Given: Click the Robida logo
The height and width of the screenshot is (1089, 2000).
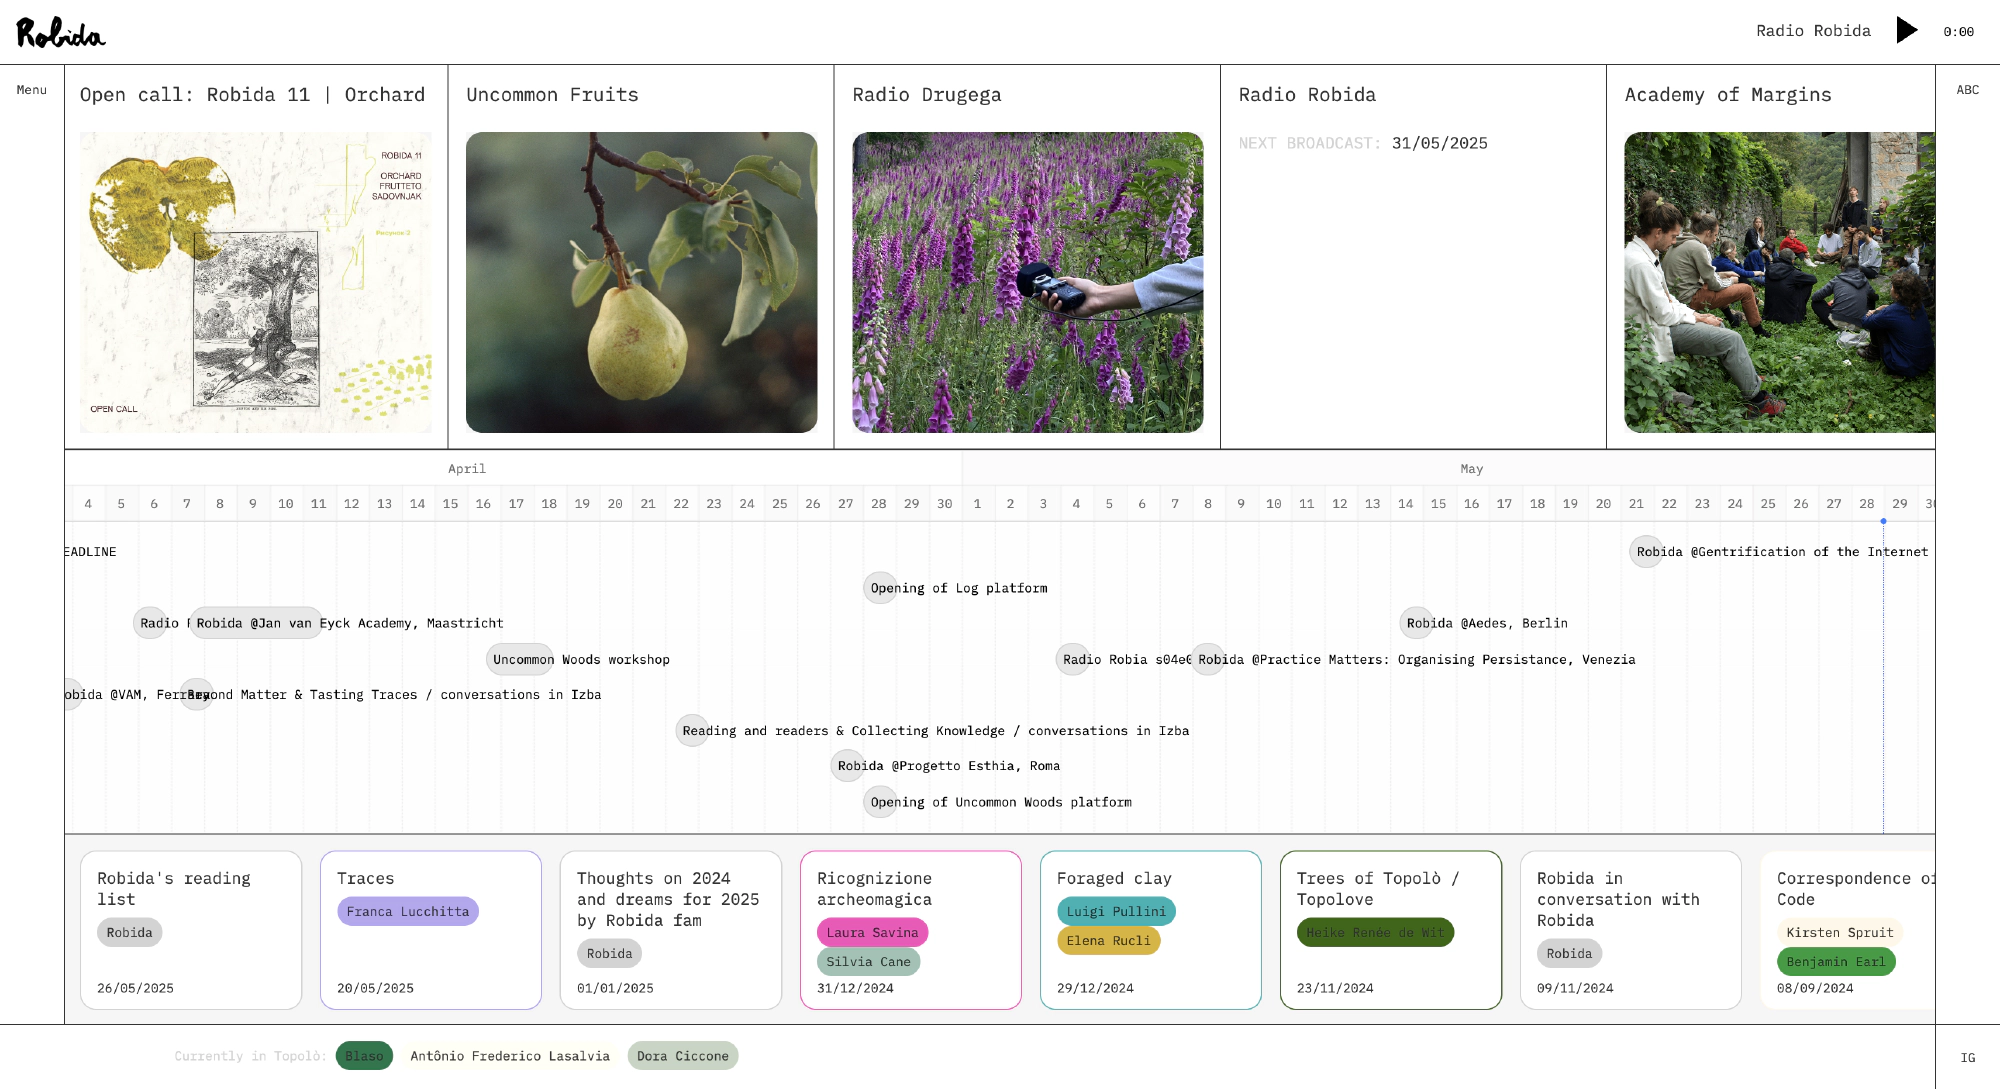Looking at the screenshot, I should tap(60, 32).
